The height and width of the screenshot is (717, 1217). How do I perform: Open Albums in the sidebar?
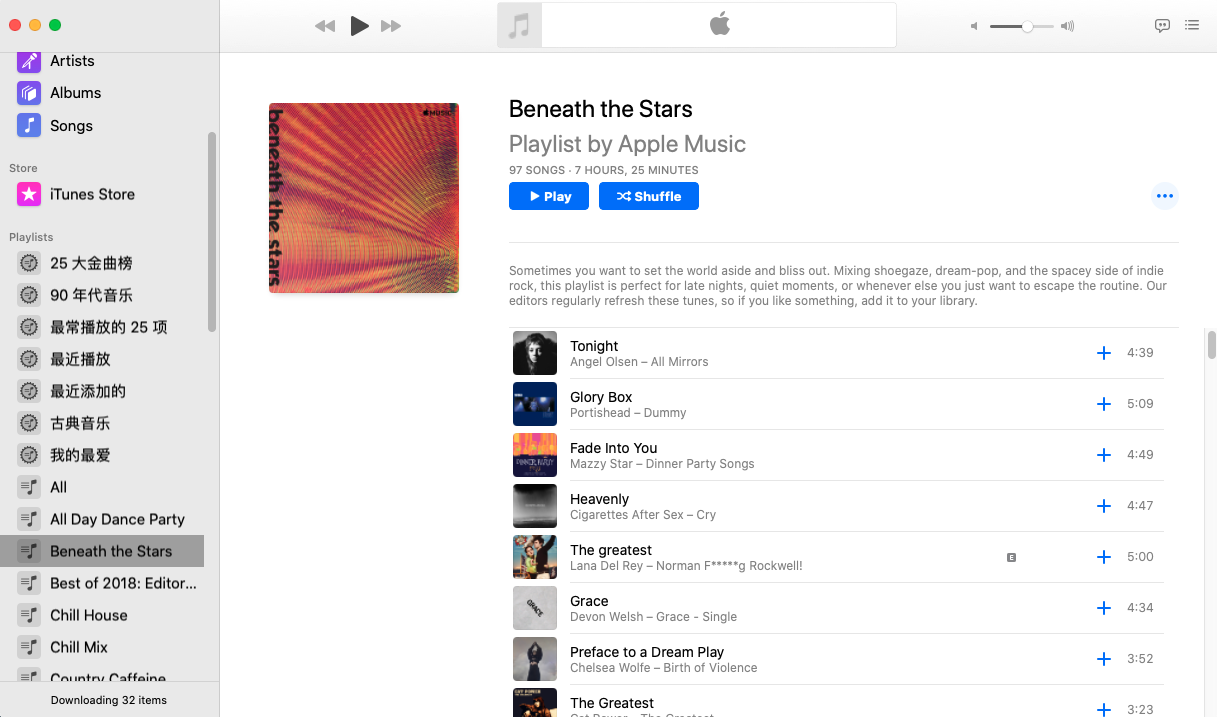pos(76,93)
